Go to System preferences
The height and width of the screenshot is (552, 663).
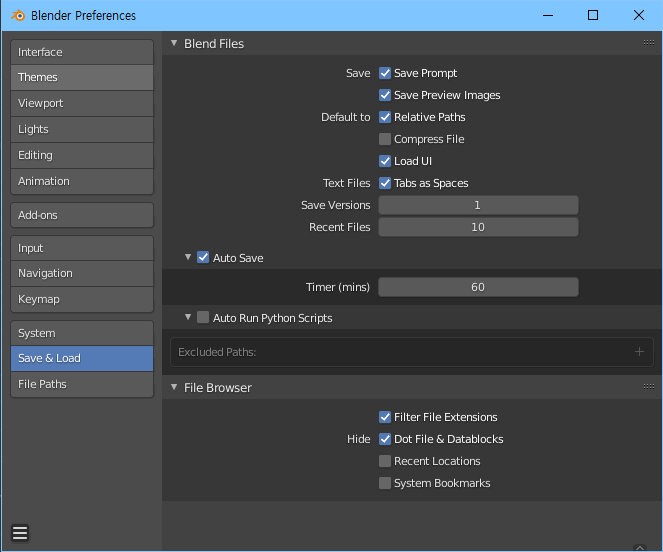pyautogui.click(x=82, y=333)
